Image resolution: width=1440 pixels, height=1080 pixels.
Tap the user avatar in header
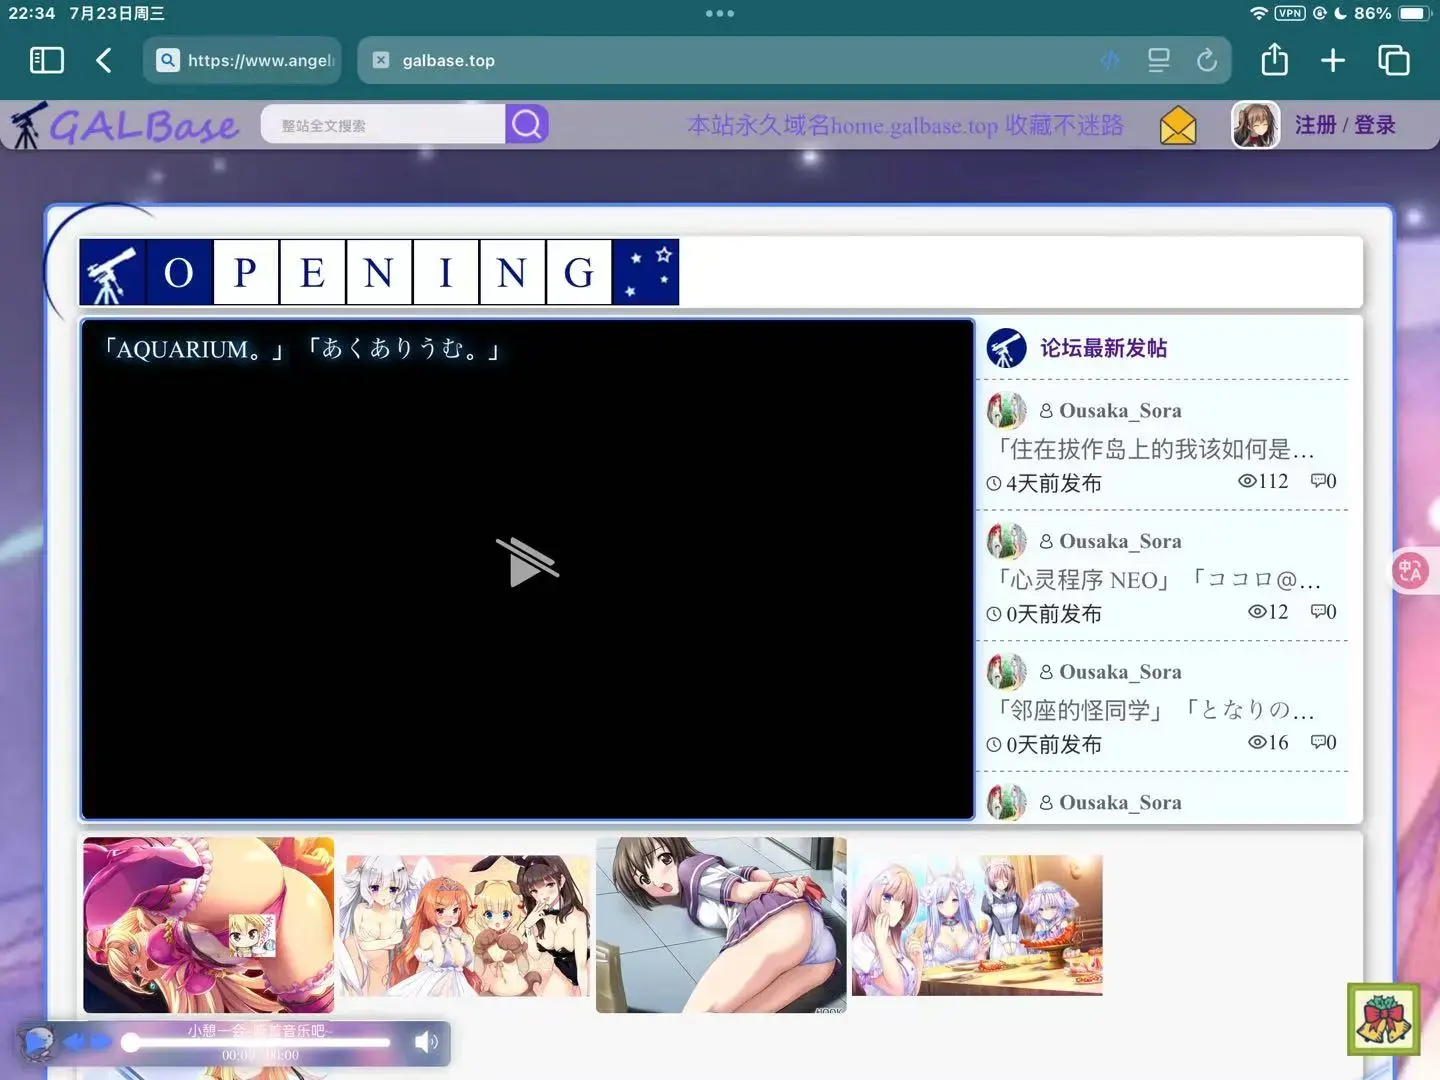tap(1256, 125)
